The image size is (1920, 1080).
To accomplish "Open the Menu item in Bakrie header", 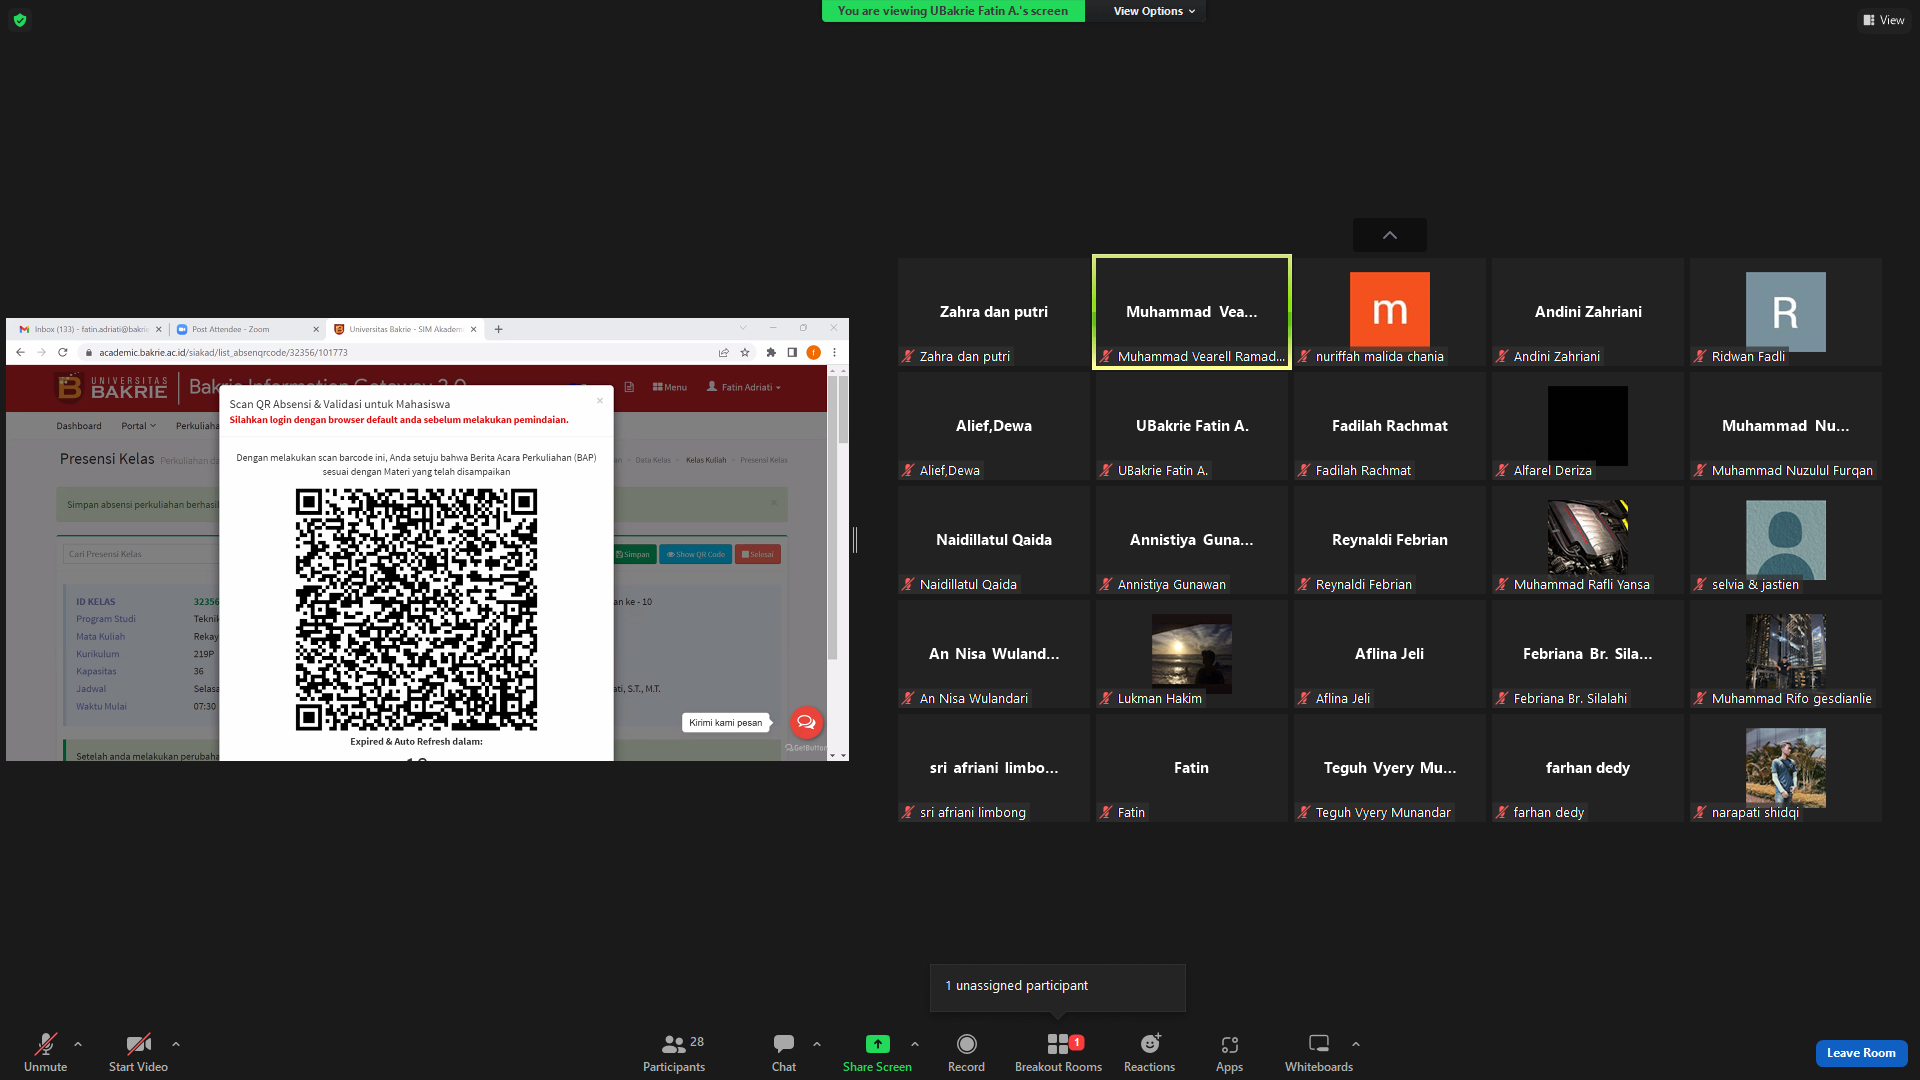I will point(670,387).
